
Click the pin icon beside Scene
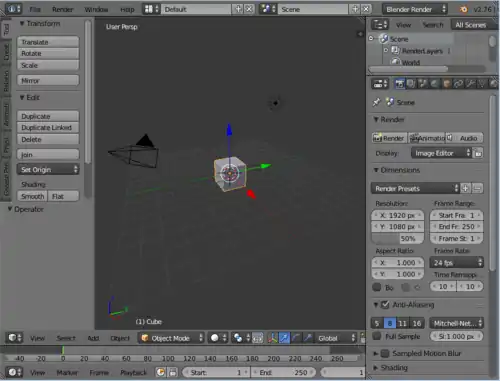click(x=377, y=102)
